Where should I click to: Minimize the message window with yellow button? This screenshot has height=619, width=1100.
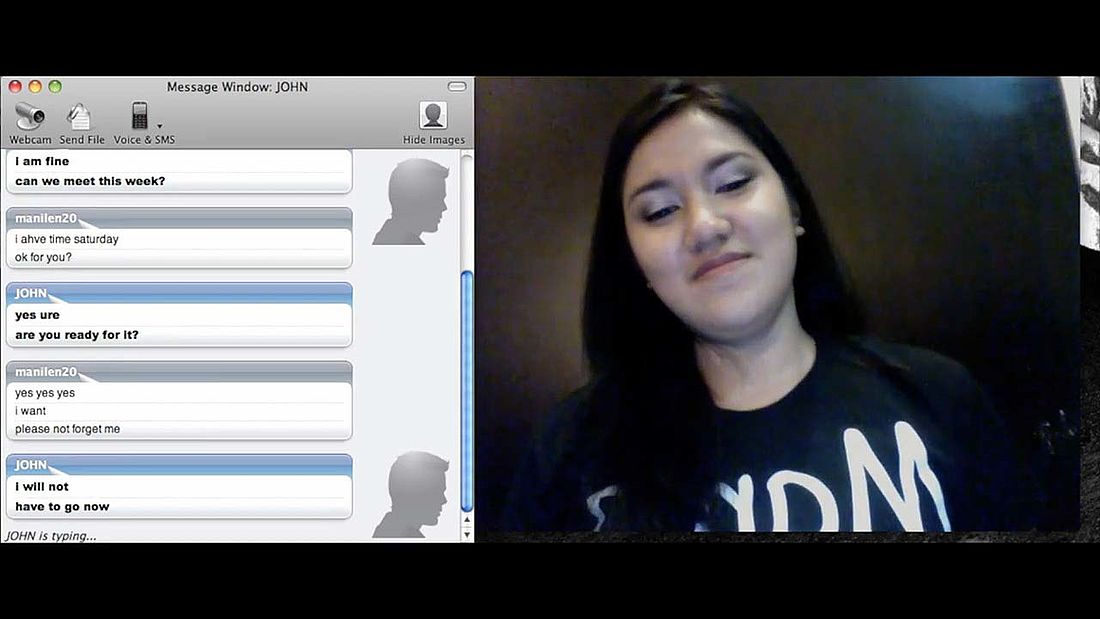(35, 86)
